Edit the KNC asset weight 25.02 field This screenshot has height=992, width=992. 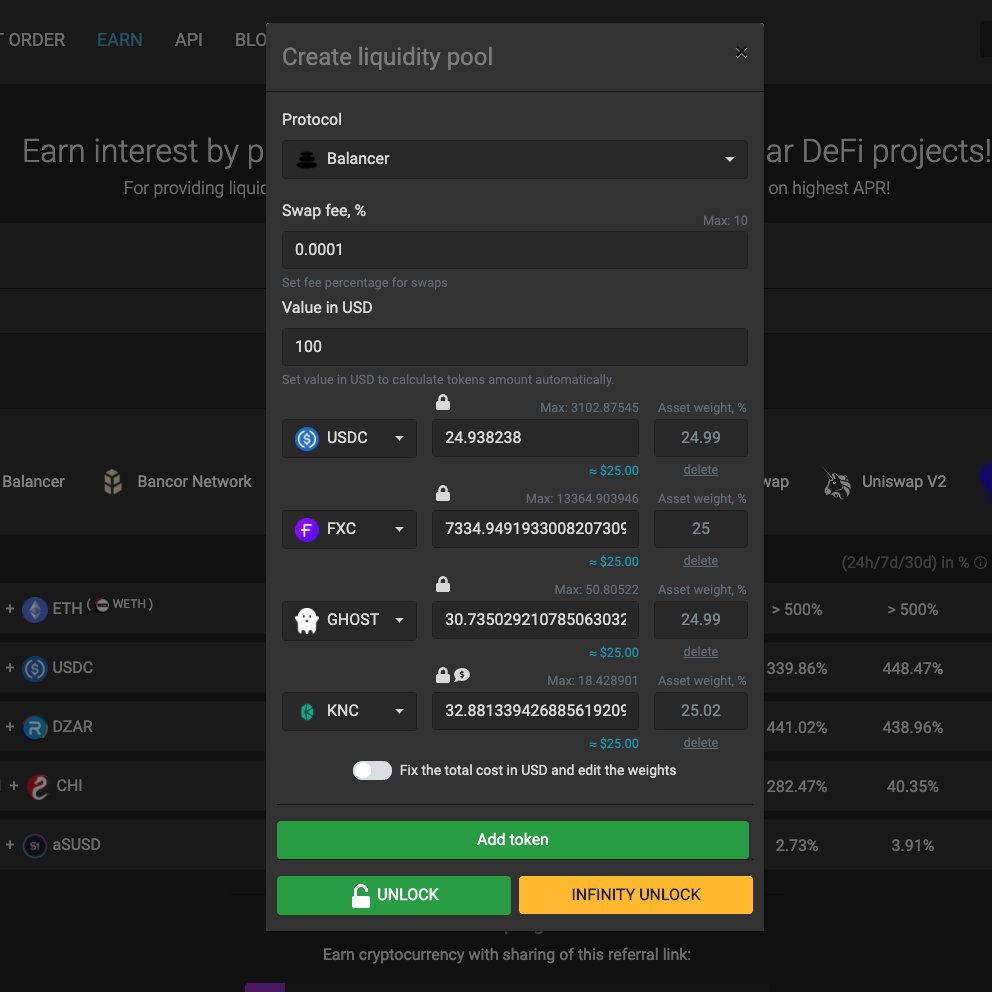click(x=700, y=711)
